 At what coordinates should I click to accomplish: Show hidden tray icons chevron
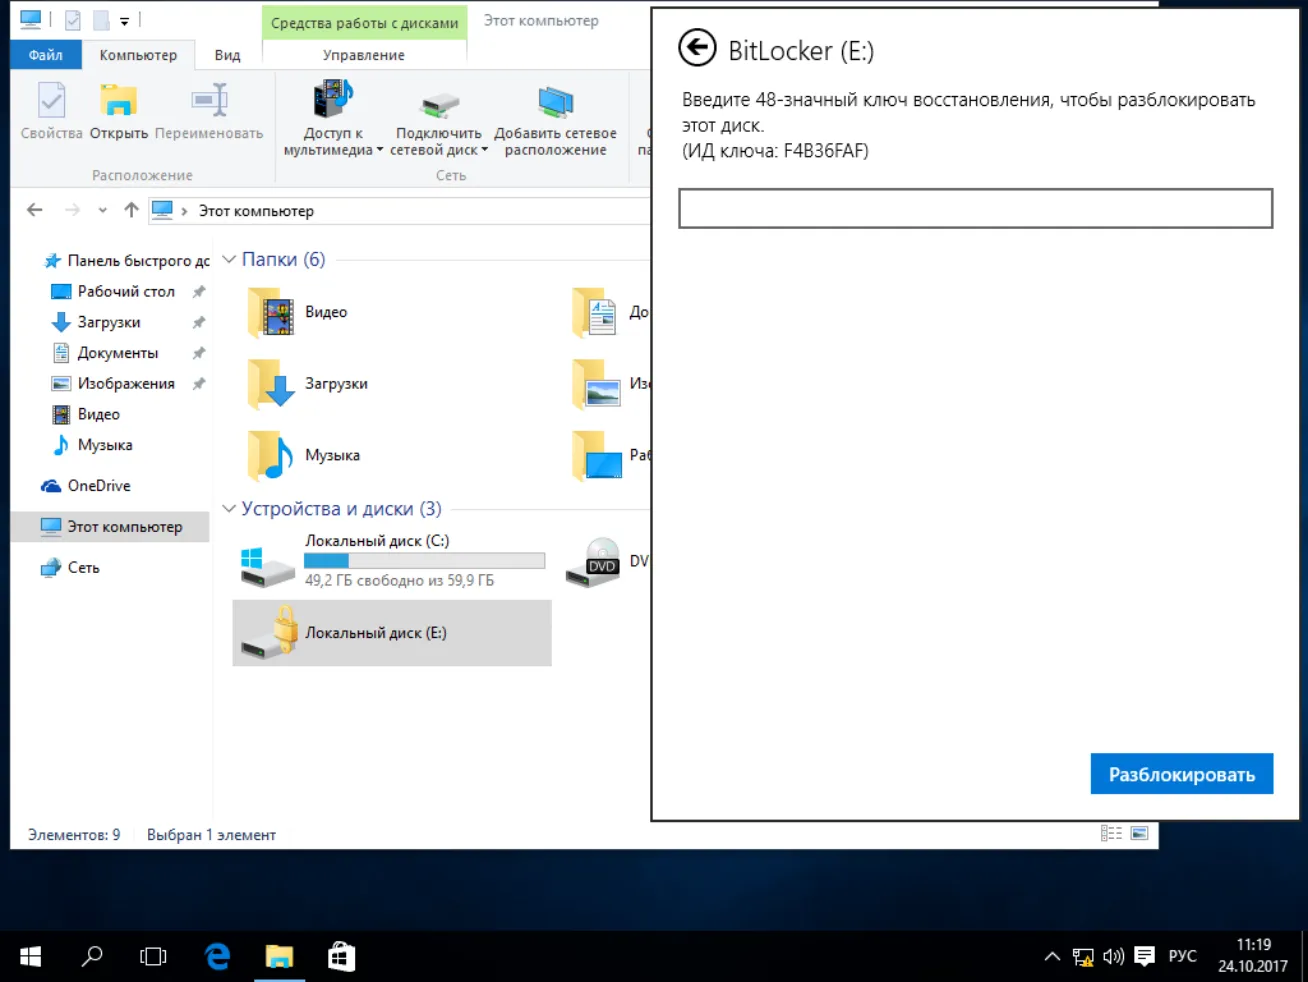[1052, 957]
